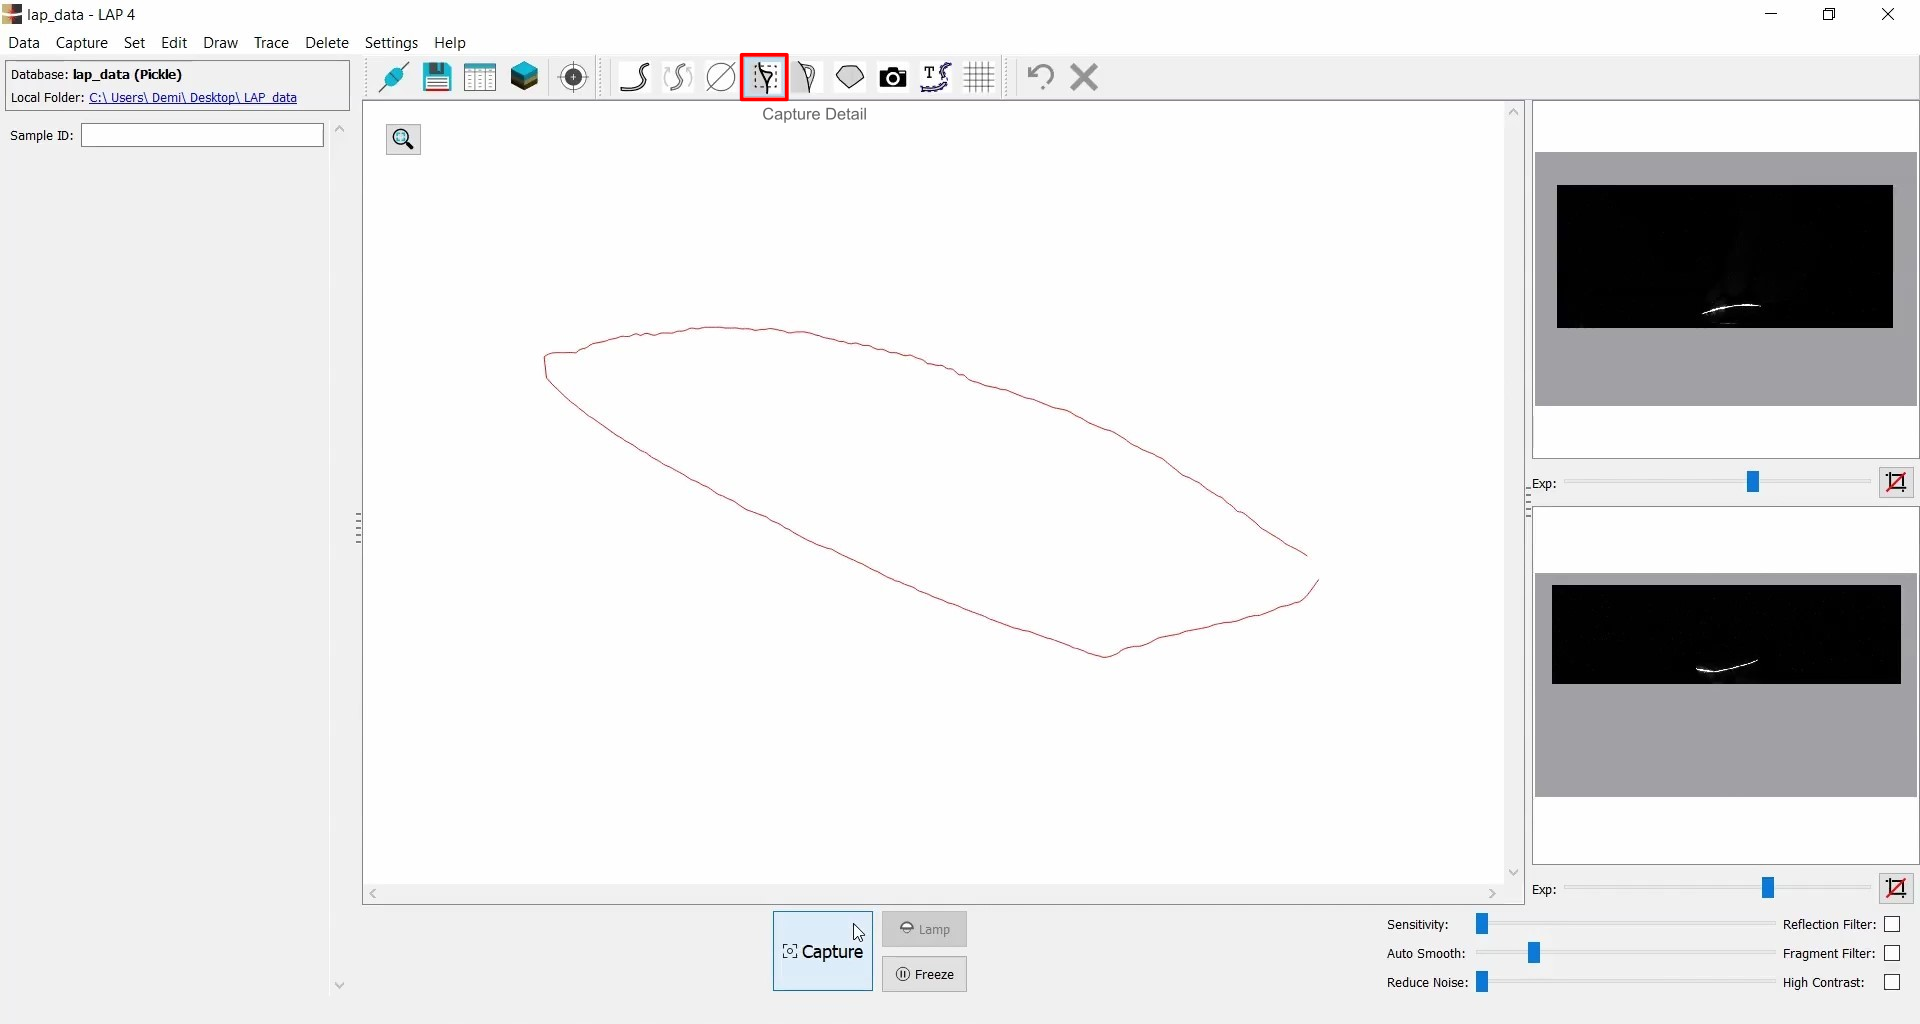The width and height of the screenshot is (1920, 1024).
Task: Click the lithic polygon shape icon
Action: tap(850, 77)
